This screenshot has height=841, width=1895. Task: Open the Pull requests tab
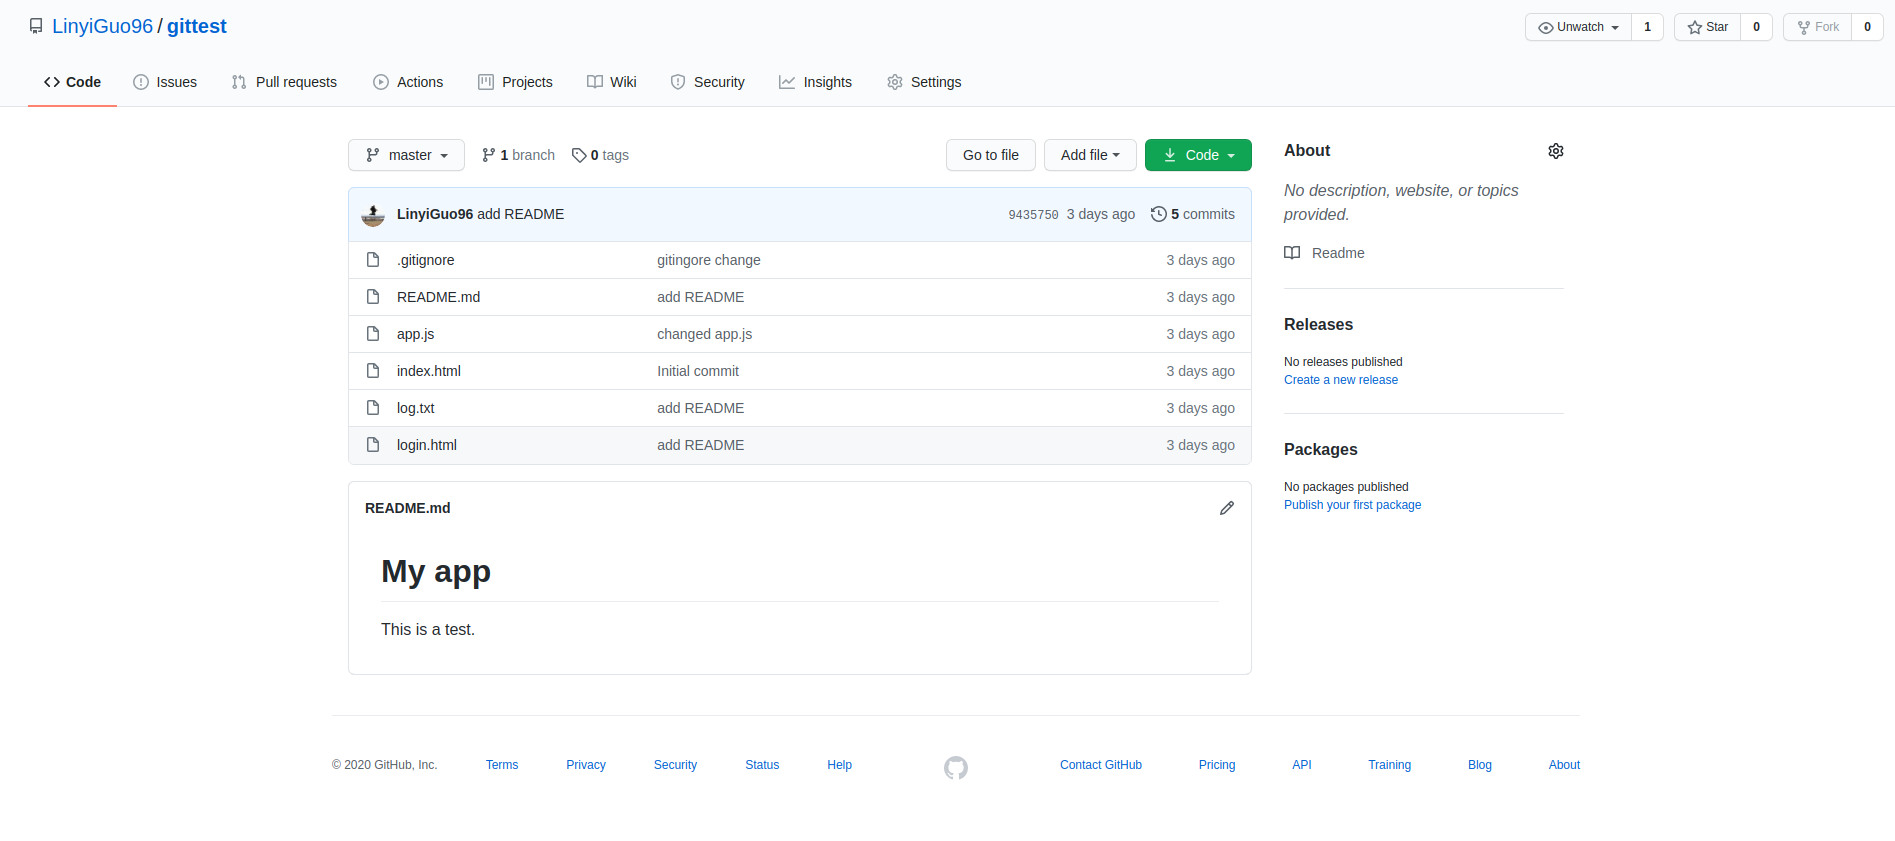click(x=284, y=82)
